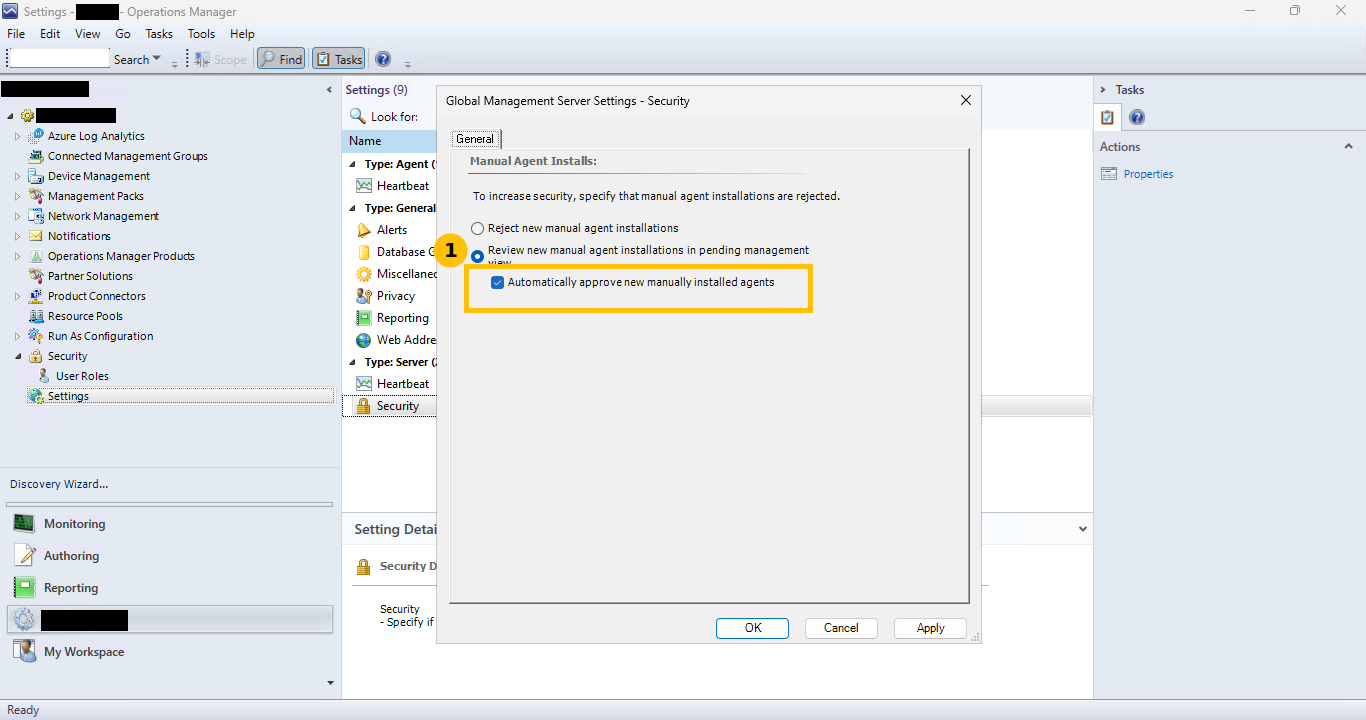The width and height of the screenshot is (1366, 720).
Task: Select the Security setting row in list
Action: pos(391,406)
